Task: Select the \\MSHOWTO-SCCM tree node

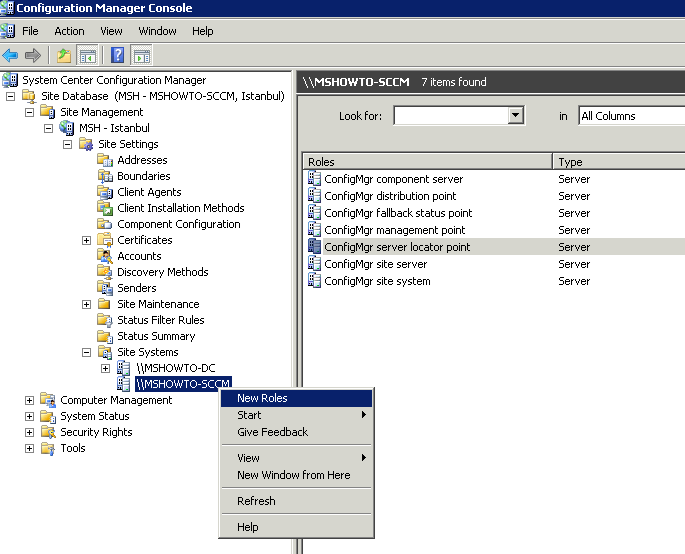Action: click(183, 384)
